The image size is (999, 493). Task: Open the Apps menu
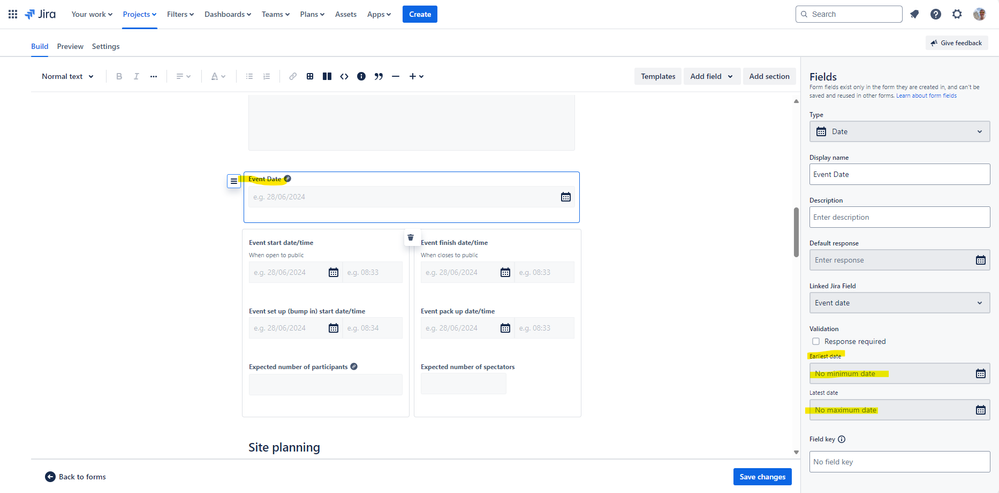[x=379, y=14]
